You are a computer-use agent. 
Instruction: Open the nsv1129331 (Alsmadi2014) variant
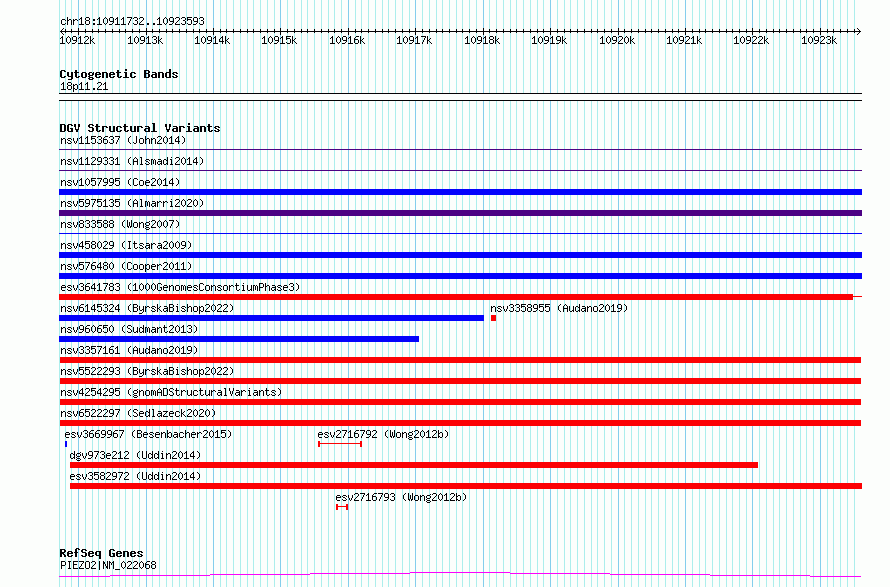coord(132,161)
